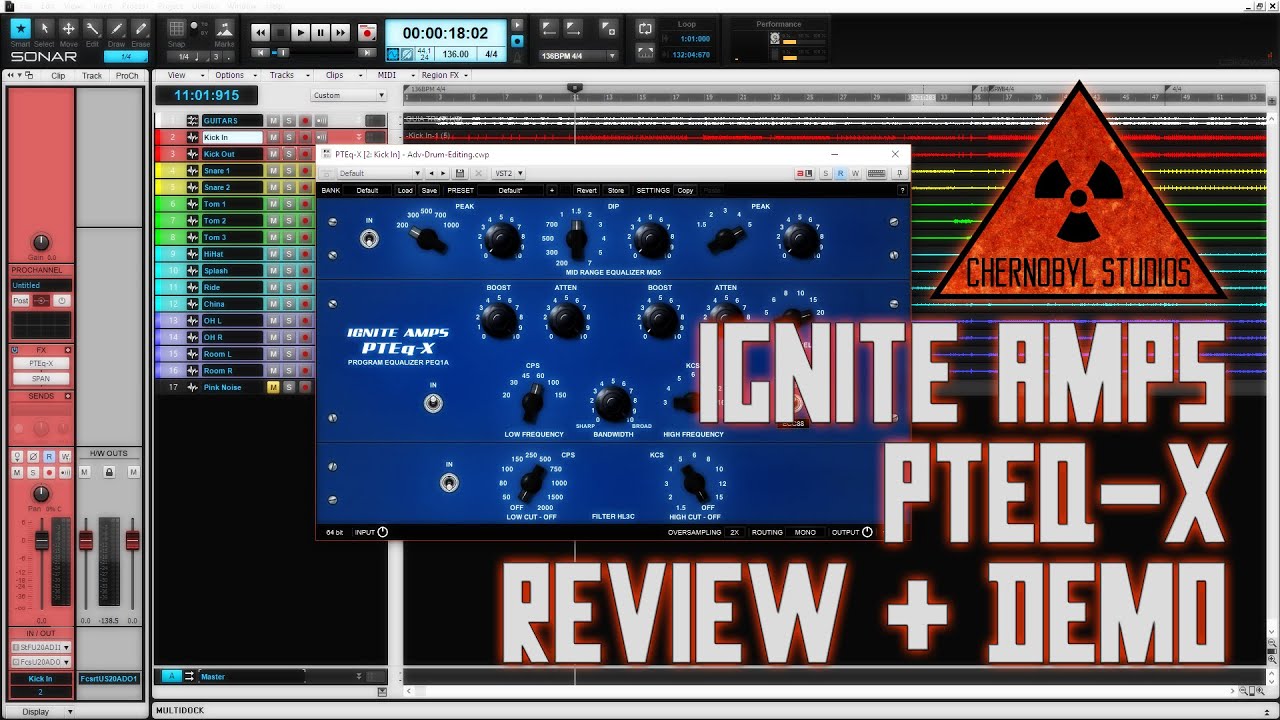Open the plugin help question mark
The image size is (1280, 720).
[x=901, y=190]
